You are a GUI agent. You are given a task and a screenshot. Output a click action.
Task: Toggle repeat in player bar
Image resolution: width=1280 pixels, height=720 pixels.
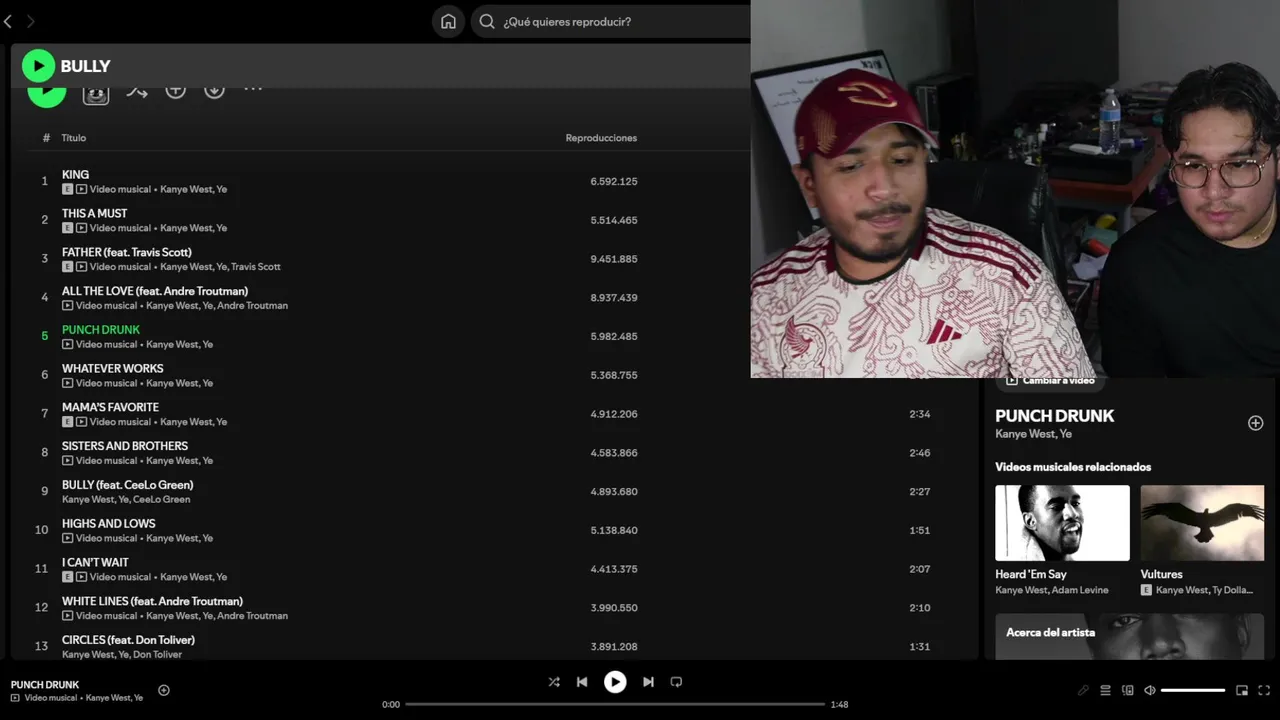[676, 682]
